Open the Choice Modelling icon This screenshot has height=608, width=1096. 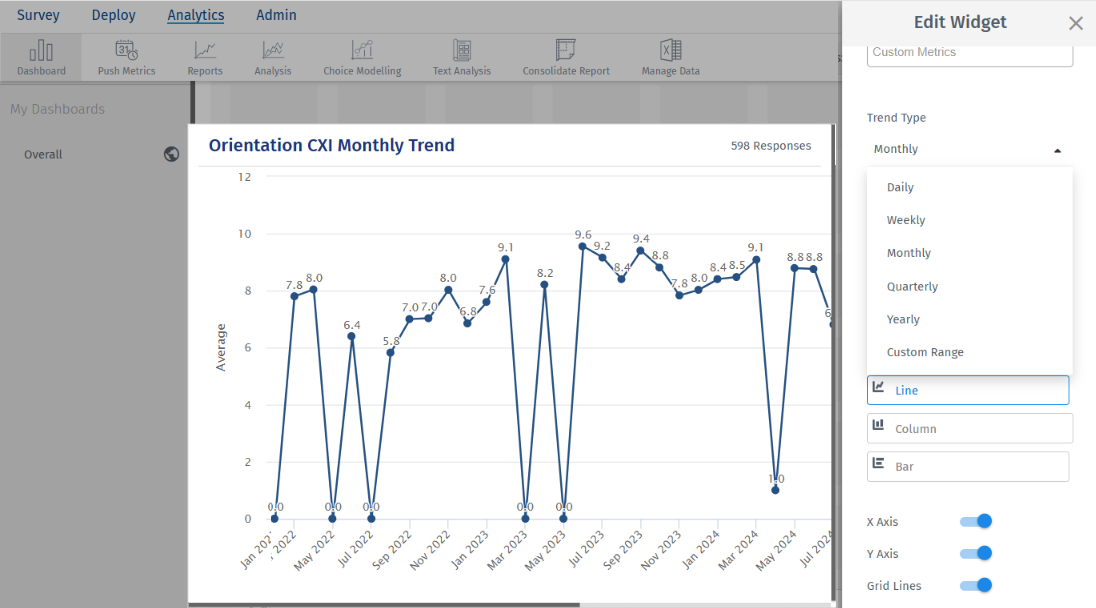362,51
